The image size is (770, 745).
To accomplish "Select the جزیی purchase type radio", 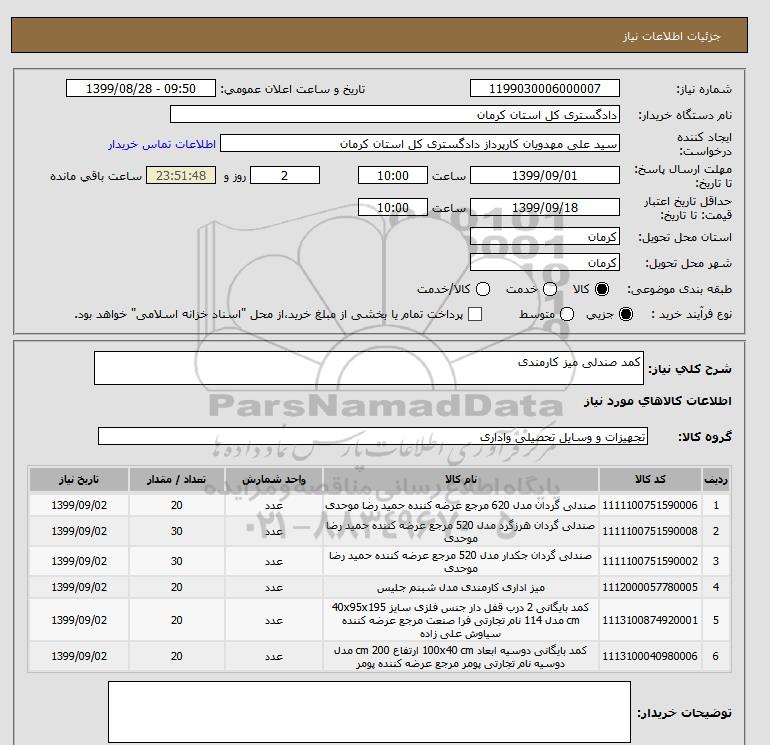I will coord(626,314).
